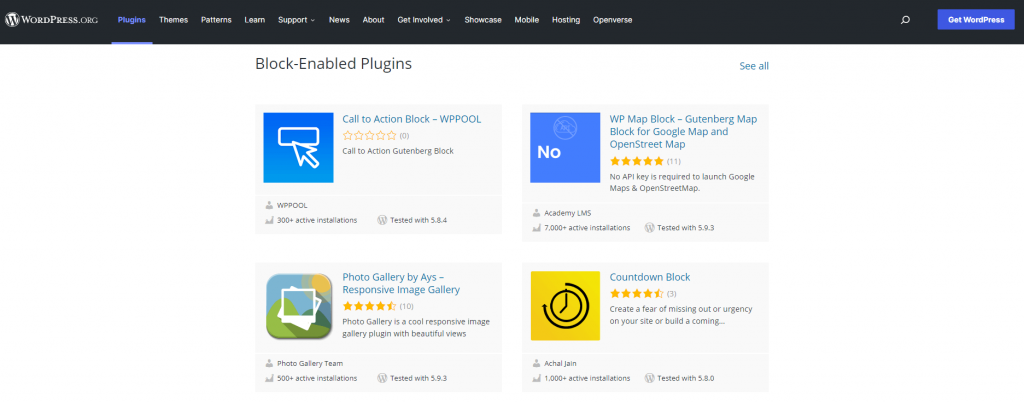Click the author icon beside Academy LMS
1024x402 pixels.
[x=536, y=213]
